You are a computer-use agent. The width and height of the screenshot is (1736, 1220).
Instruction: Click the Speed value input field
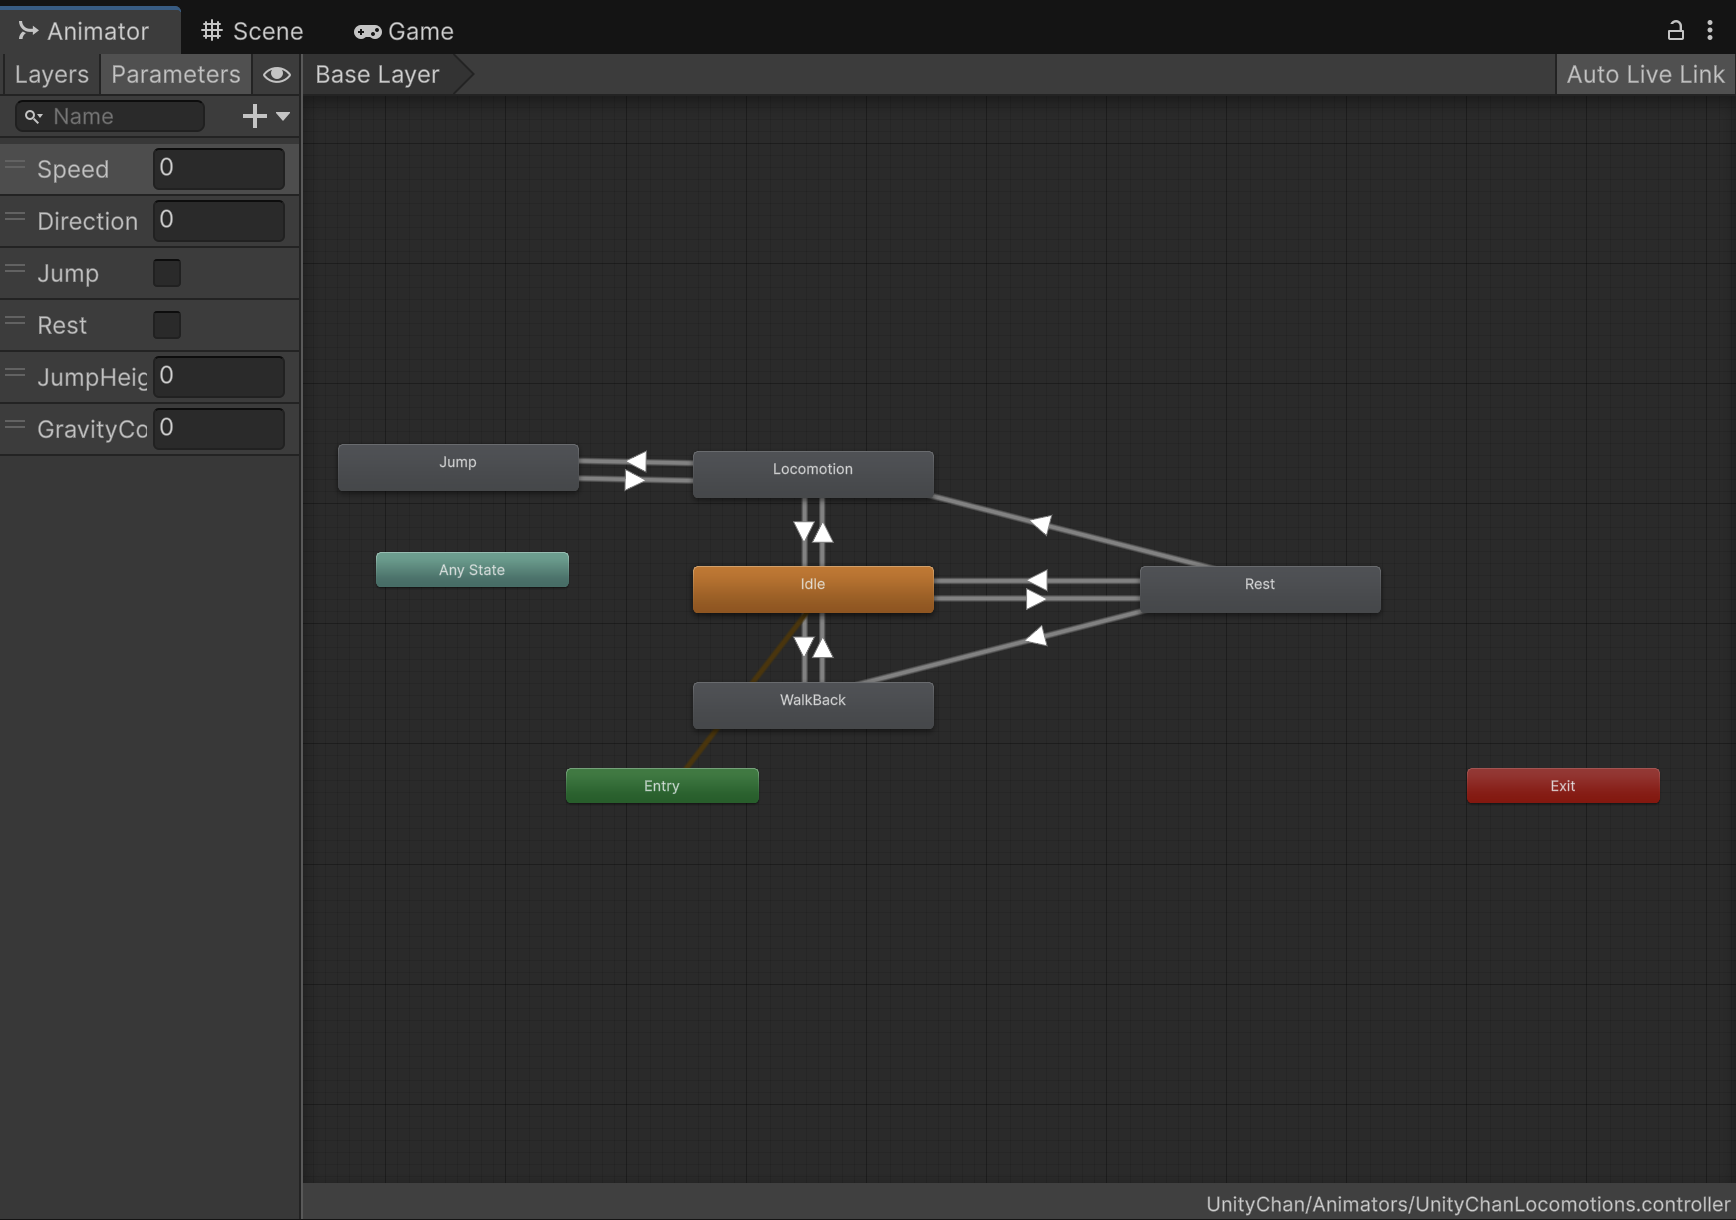pos(219,168)
